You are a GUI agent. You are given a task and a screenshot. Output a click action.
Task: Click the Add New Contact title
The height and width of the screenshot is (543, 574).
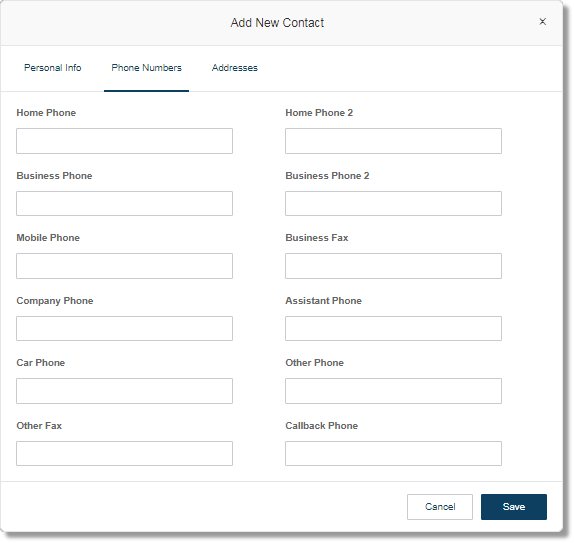point(277,23)
